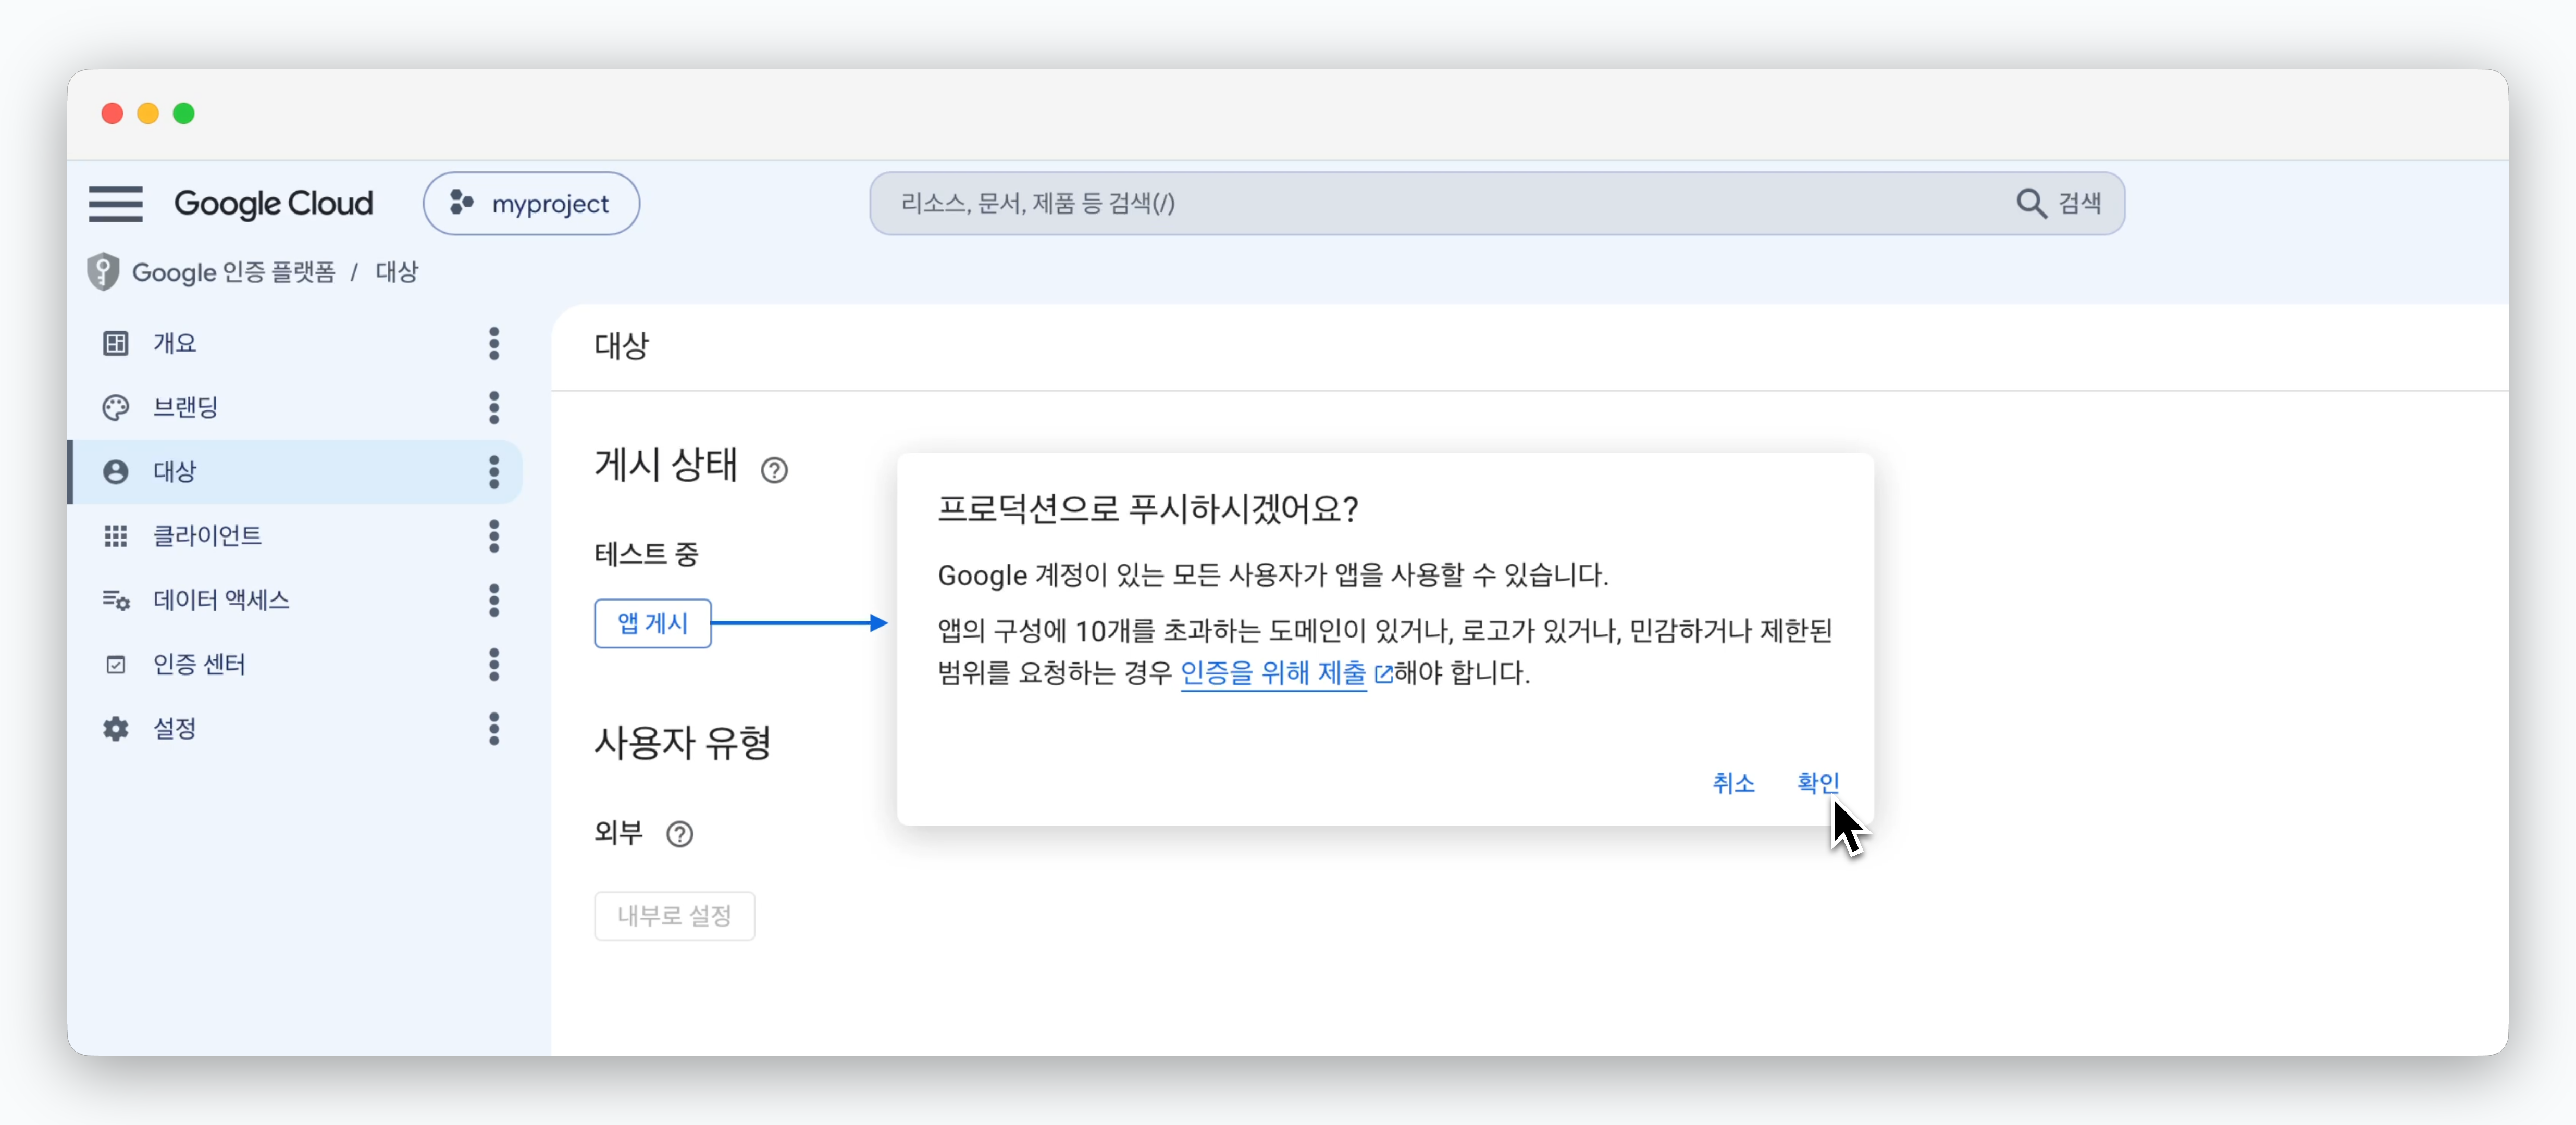Click the 클라이언트 grid icon
The image size is (2576, 1125).
click(116, 536)
